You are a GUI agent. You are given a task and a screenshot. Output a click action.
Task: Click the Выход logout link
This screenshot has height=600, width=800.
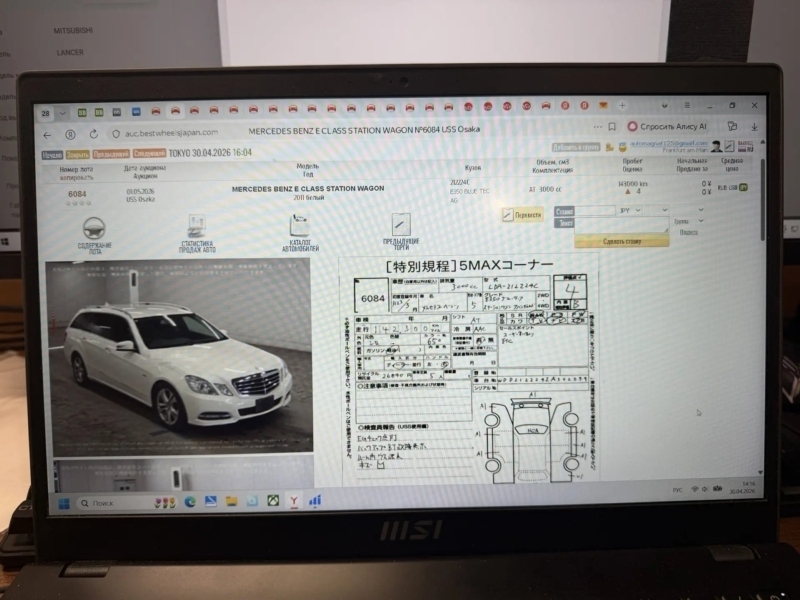[x=745, y=143]
